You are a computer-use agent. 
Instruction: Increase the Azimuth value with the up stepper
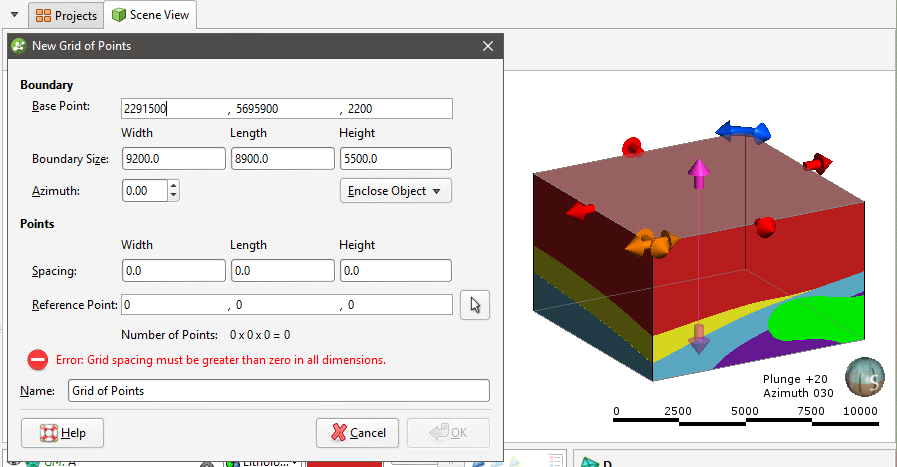tap(173, 185)
